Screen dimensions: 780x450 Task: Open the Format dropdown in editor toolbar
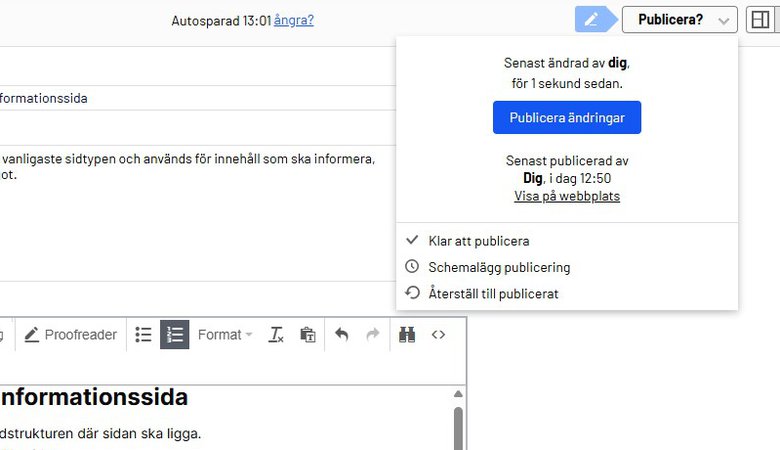[x=225, y=335]
